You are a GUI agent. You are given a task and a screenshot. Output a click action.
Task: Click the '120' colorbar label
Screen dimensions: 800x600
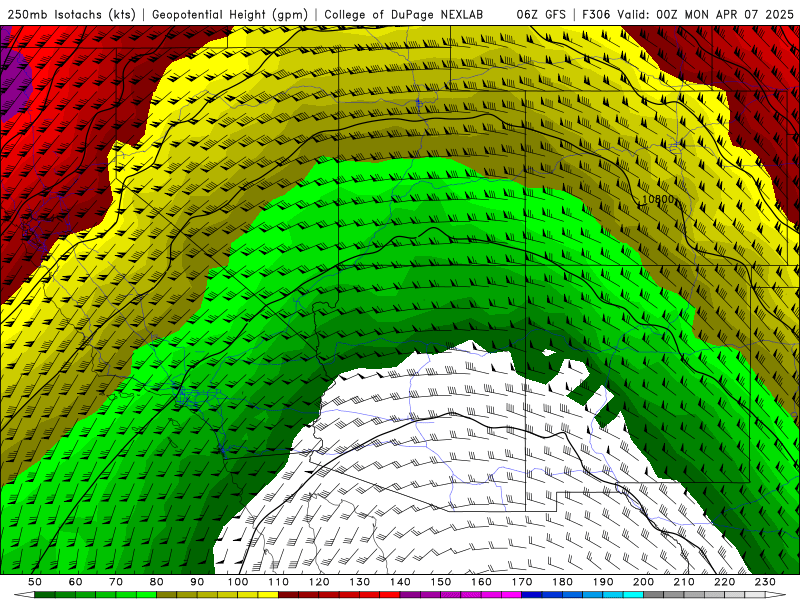pyautogui.click(x=319, y=582)
